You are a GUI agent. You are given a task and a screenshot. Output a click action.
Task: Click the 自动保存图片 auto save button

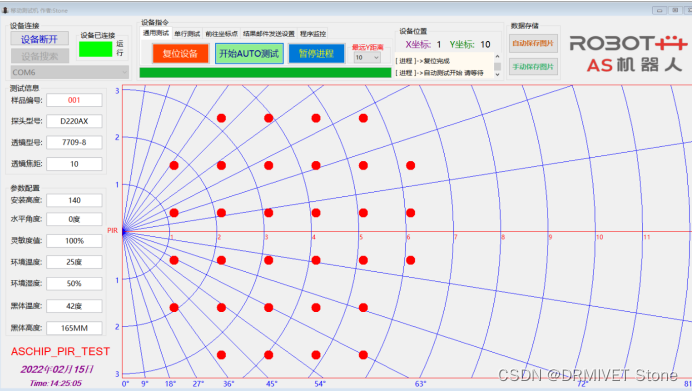(533, 43)
